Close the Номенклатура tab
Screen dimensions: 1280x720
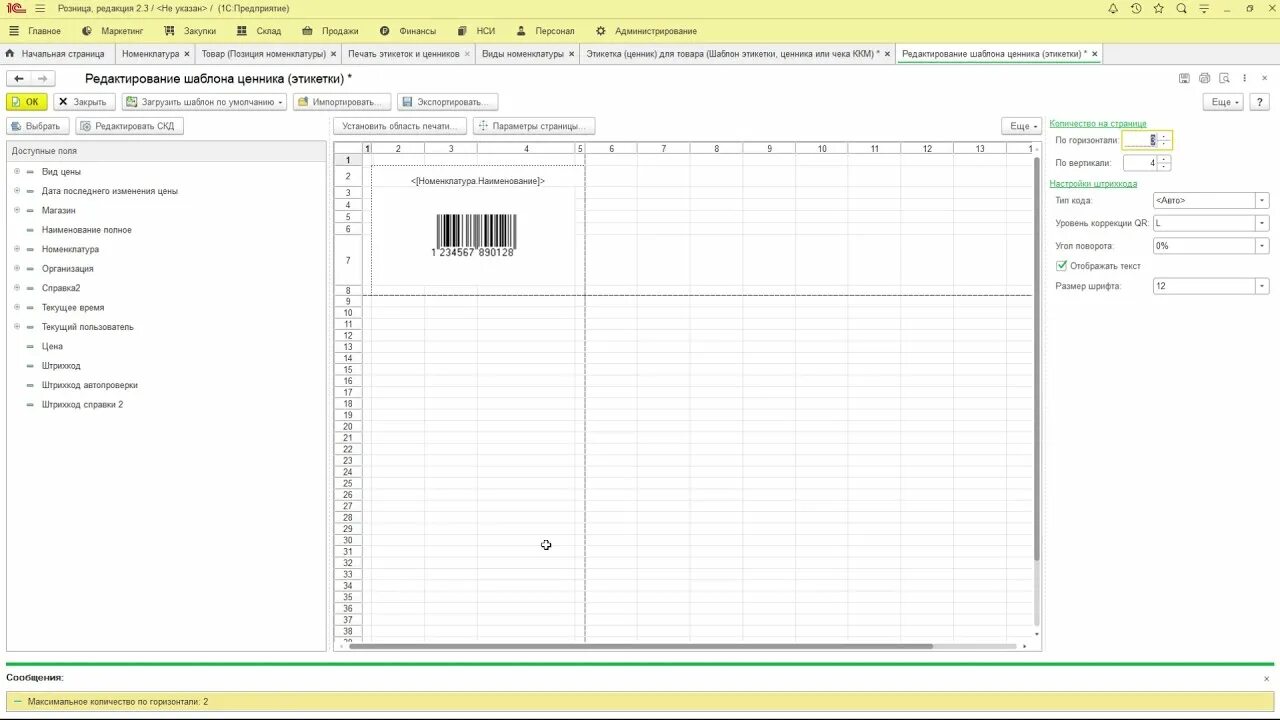[186, 54]
